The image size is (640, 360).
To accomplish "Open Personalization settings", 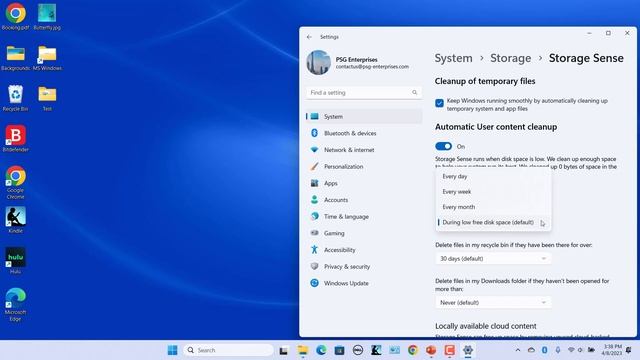I will tap(364, 167).
